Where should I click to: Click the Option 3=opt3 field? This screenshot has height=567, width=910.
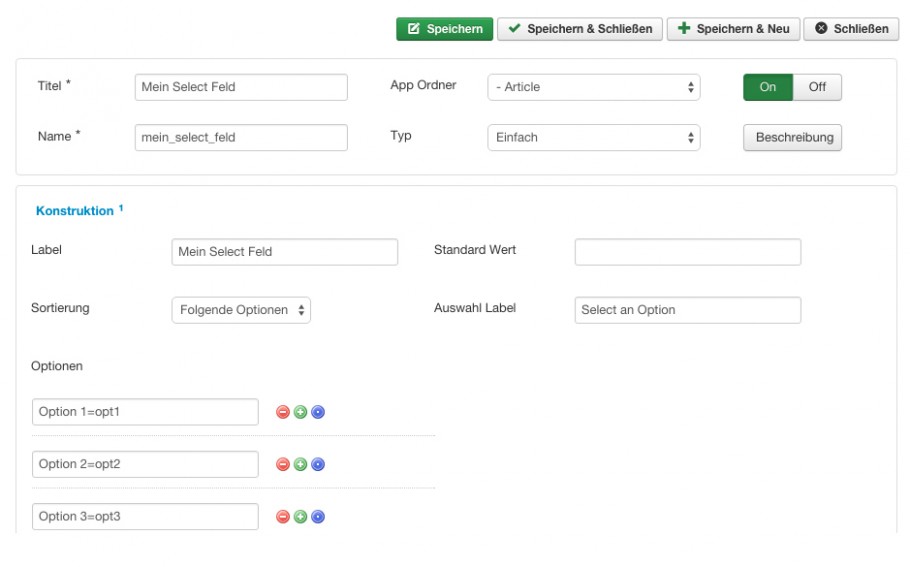pos(145,517)
